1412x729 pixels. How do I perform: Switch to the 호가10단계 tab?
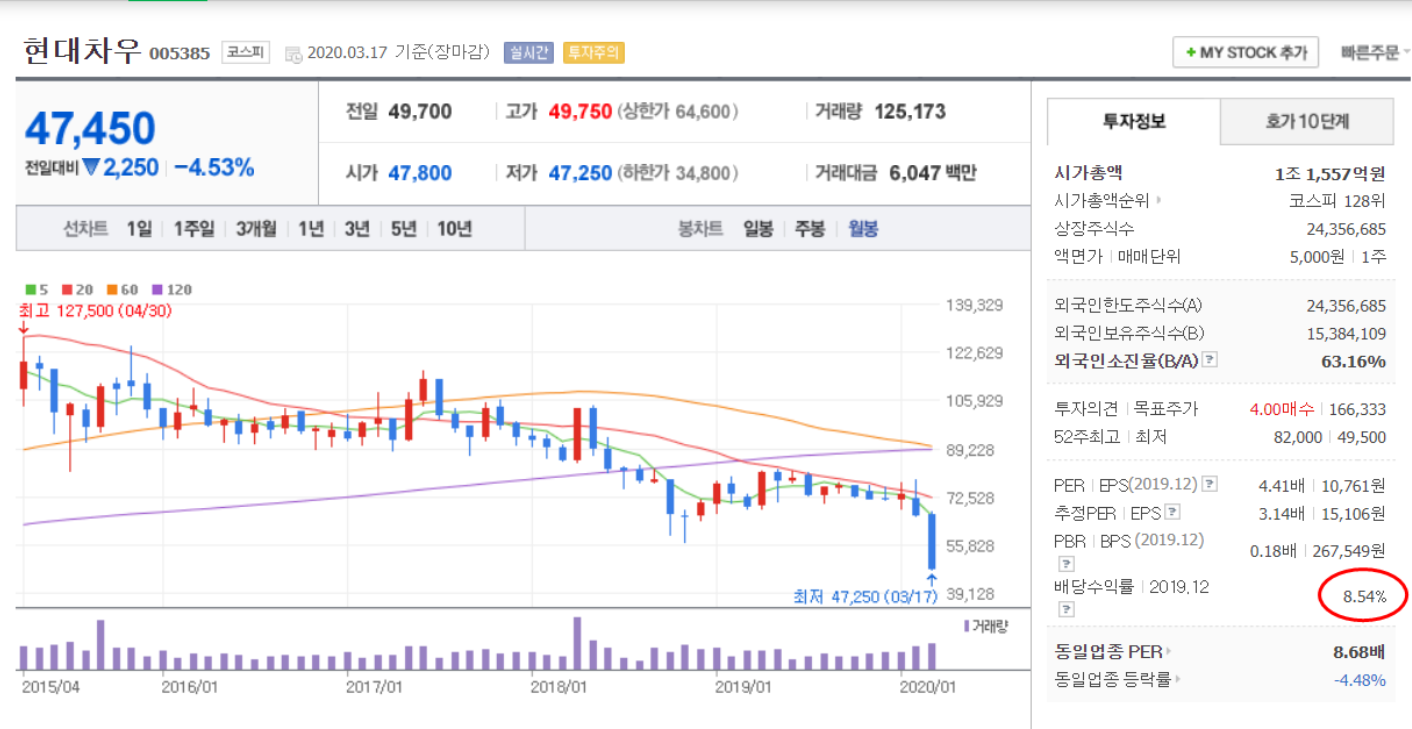coord(1306,122)
